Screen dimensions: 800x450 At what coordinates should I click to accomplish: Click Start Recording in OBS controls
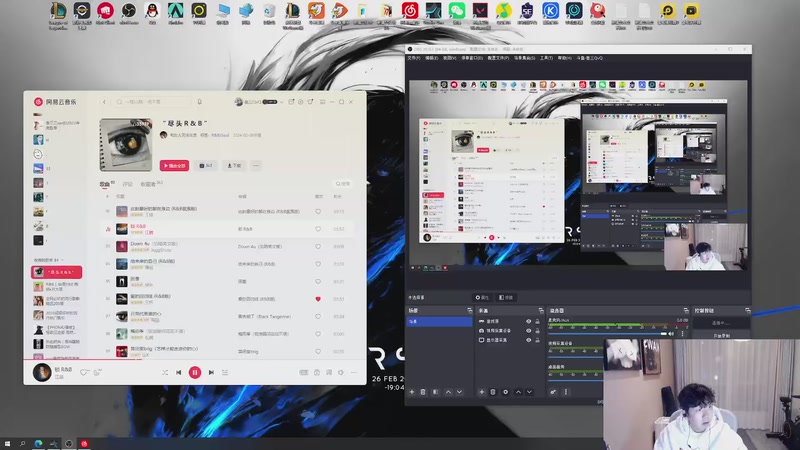(721, 335)
